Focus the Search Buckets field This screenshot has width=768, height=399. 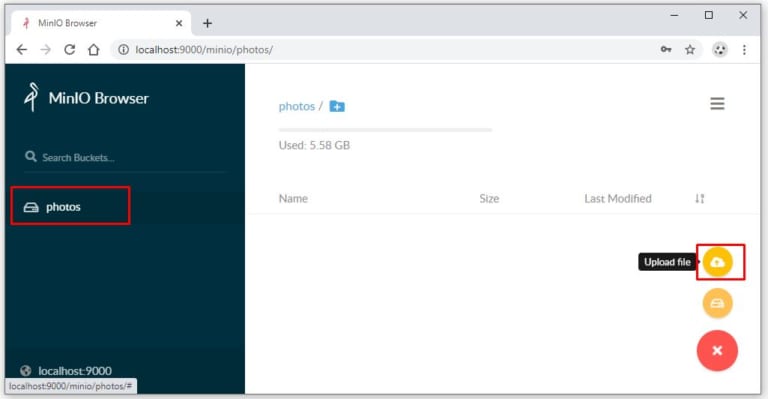tap(125, 158)
